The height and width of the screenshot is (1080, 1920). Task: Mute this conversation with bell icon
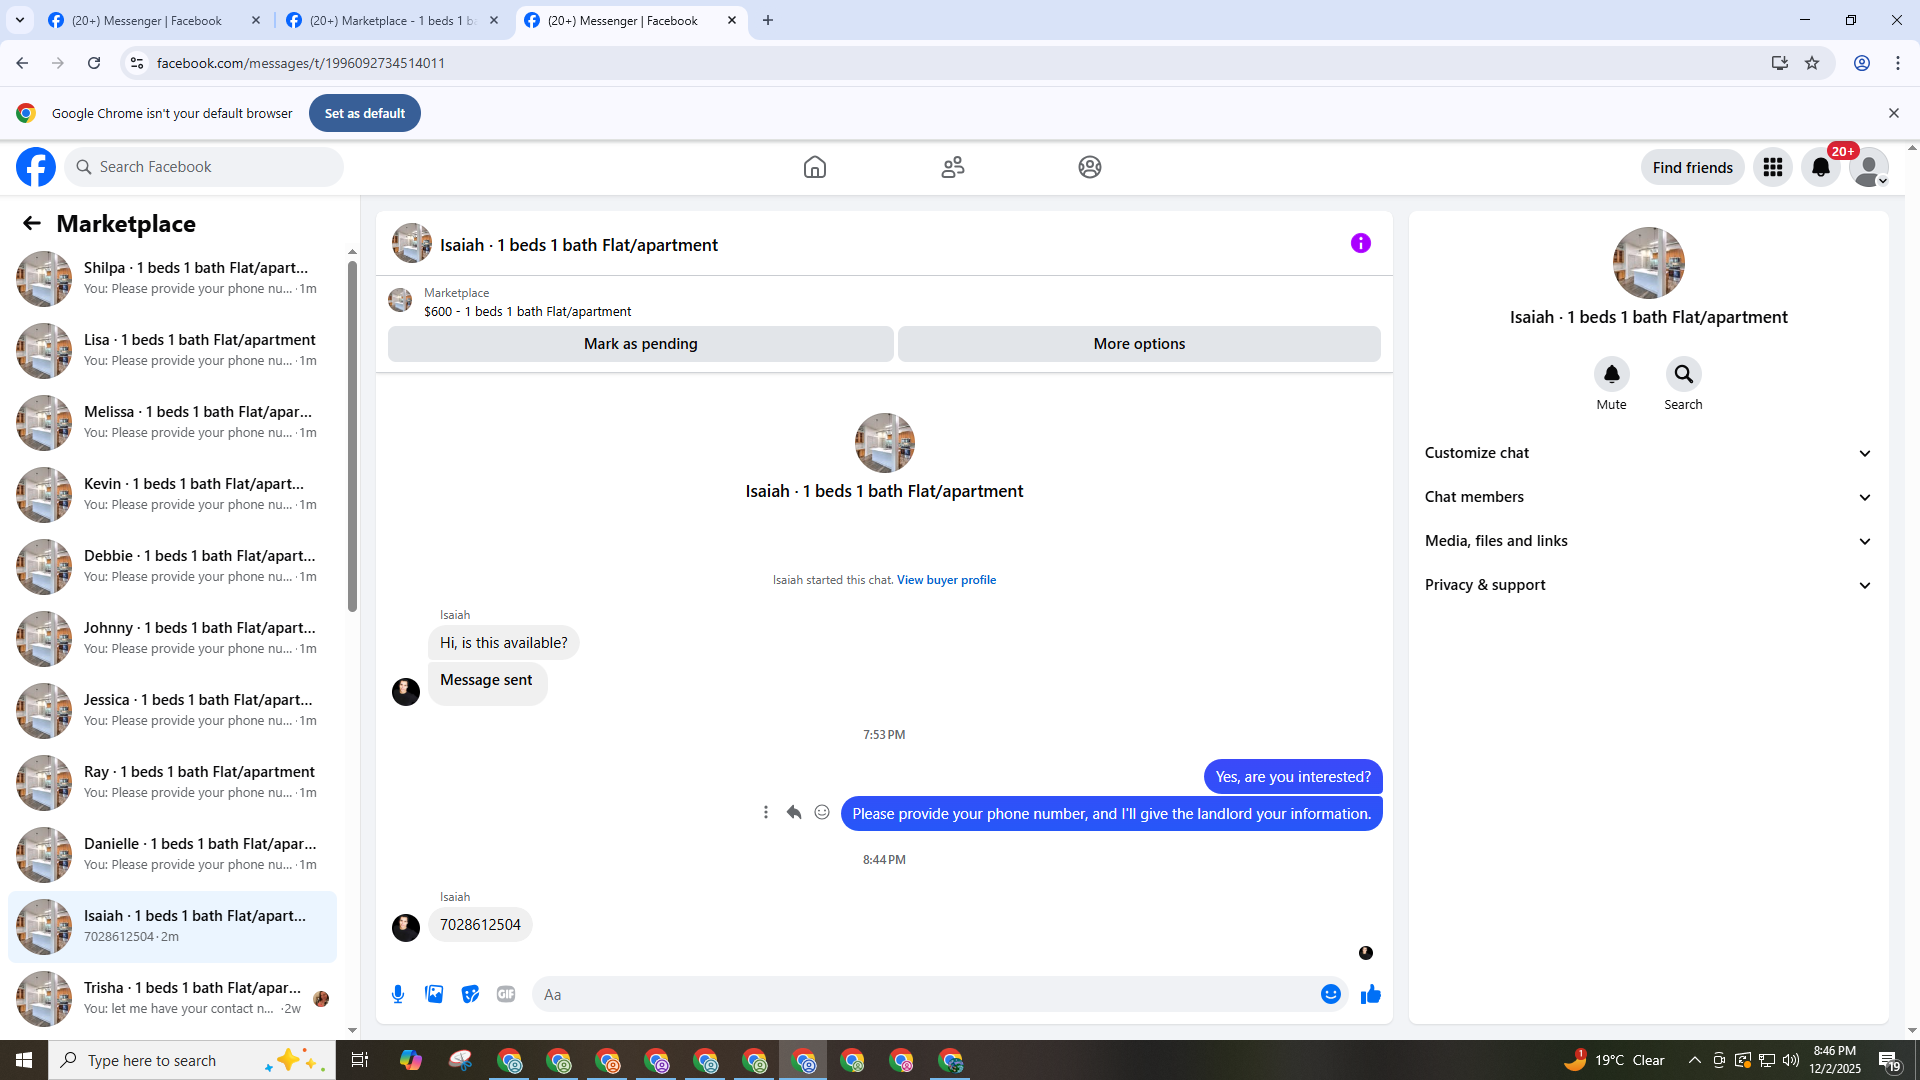pyautogui.click(x=1611, y=374)
